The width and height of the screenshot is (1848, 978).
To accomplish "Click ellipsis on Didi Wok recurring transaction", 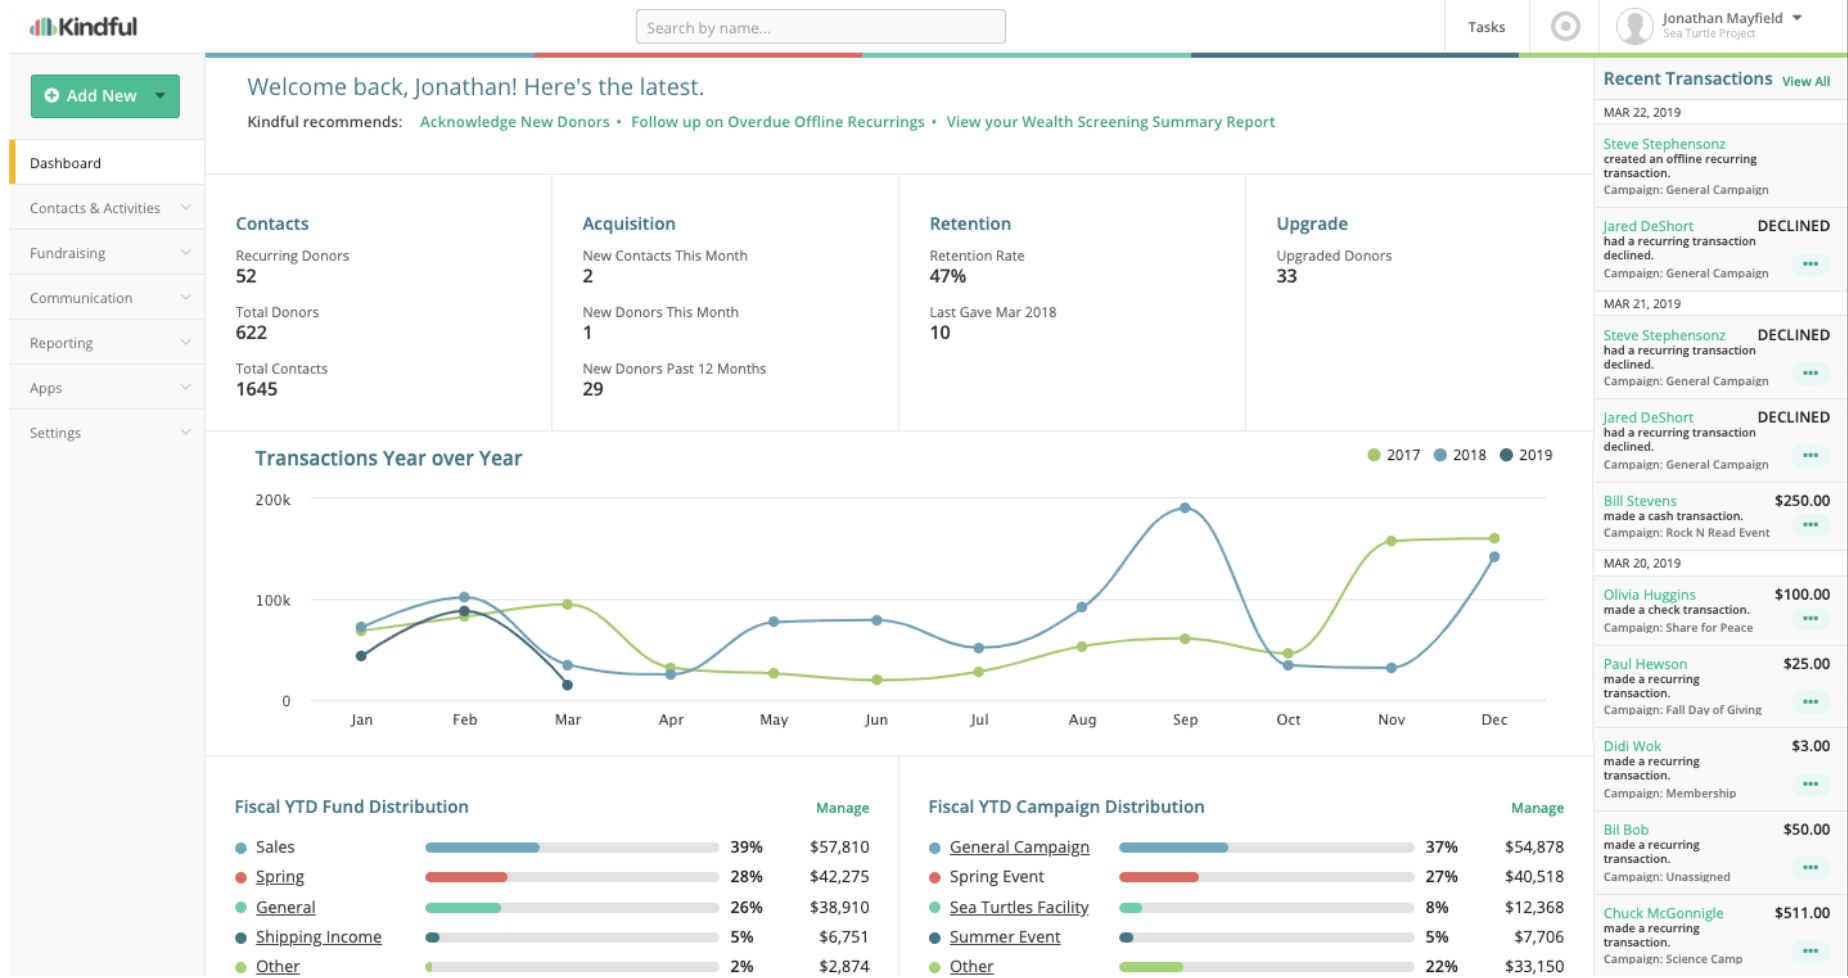I will tap(1810, 784).
